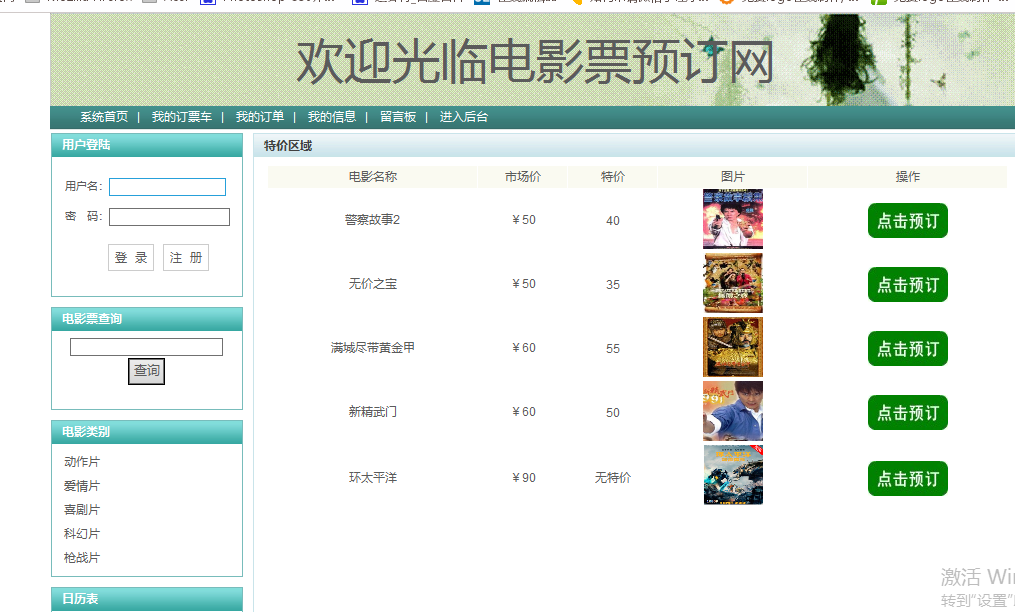The height and width of the screenshot is (612, 1015).
Task: Click the 欢迎光临电影票预订网 banner title
Action: point(535,62)
